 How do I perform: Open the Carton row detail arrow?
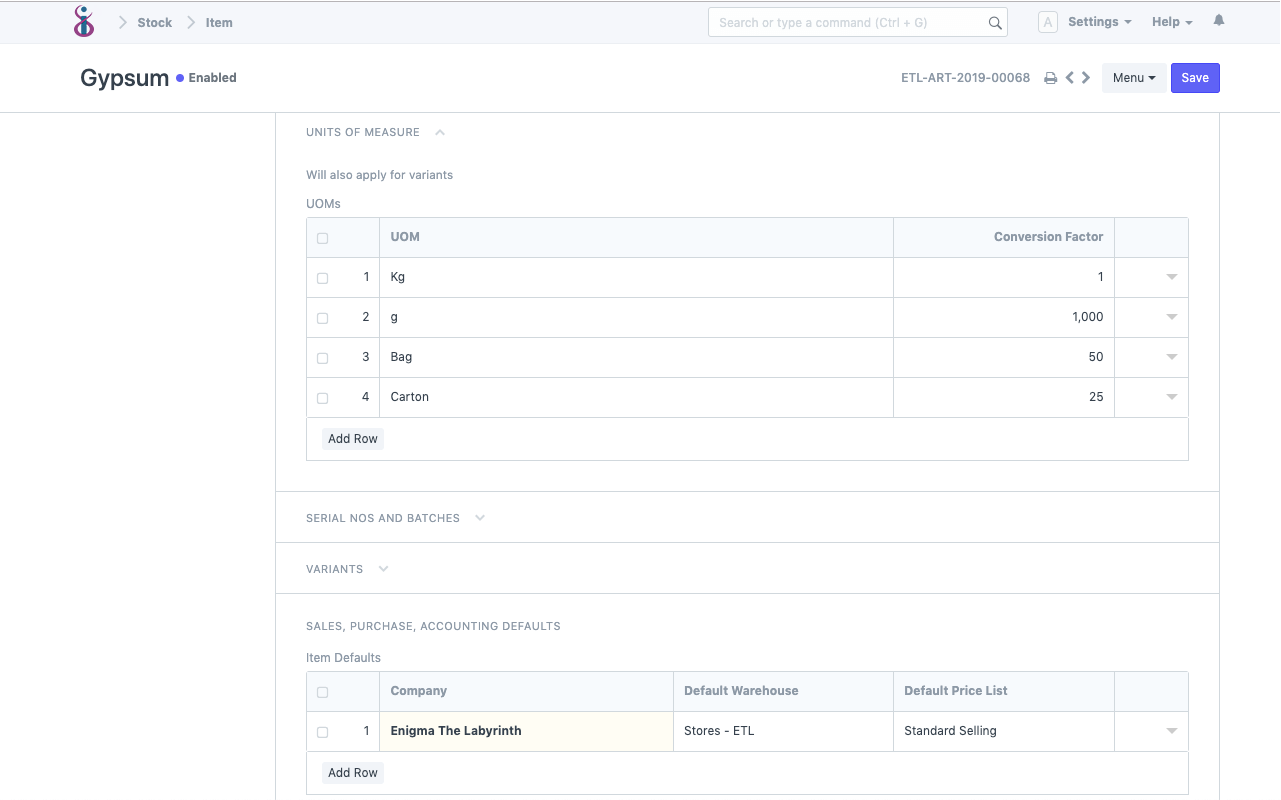(1170, 397)
